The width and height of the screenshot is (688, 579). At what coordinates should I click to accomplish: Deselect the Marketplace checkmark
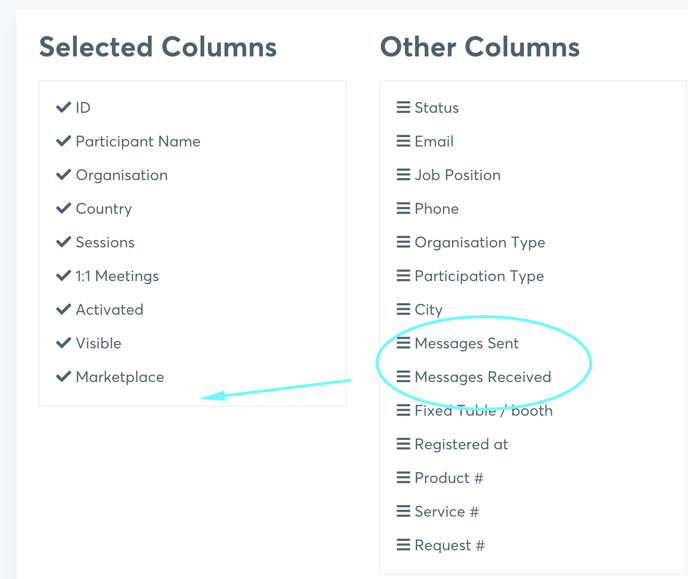64,377
